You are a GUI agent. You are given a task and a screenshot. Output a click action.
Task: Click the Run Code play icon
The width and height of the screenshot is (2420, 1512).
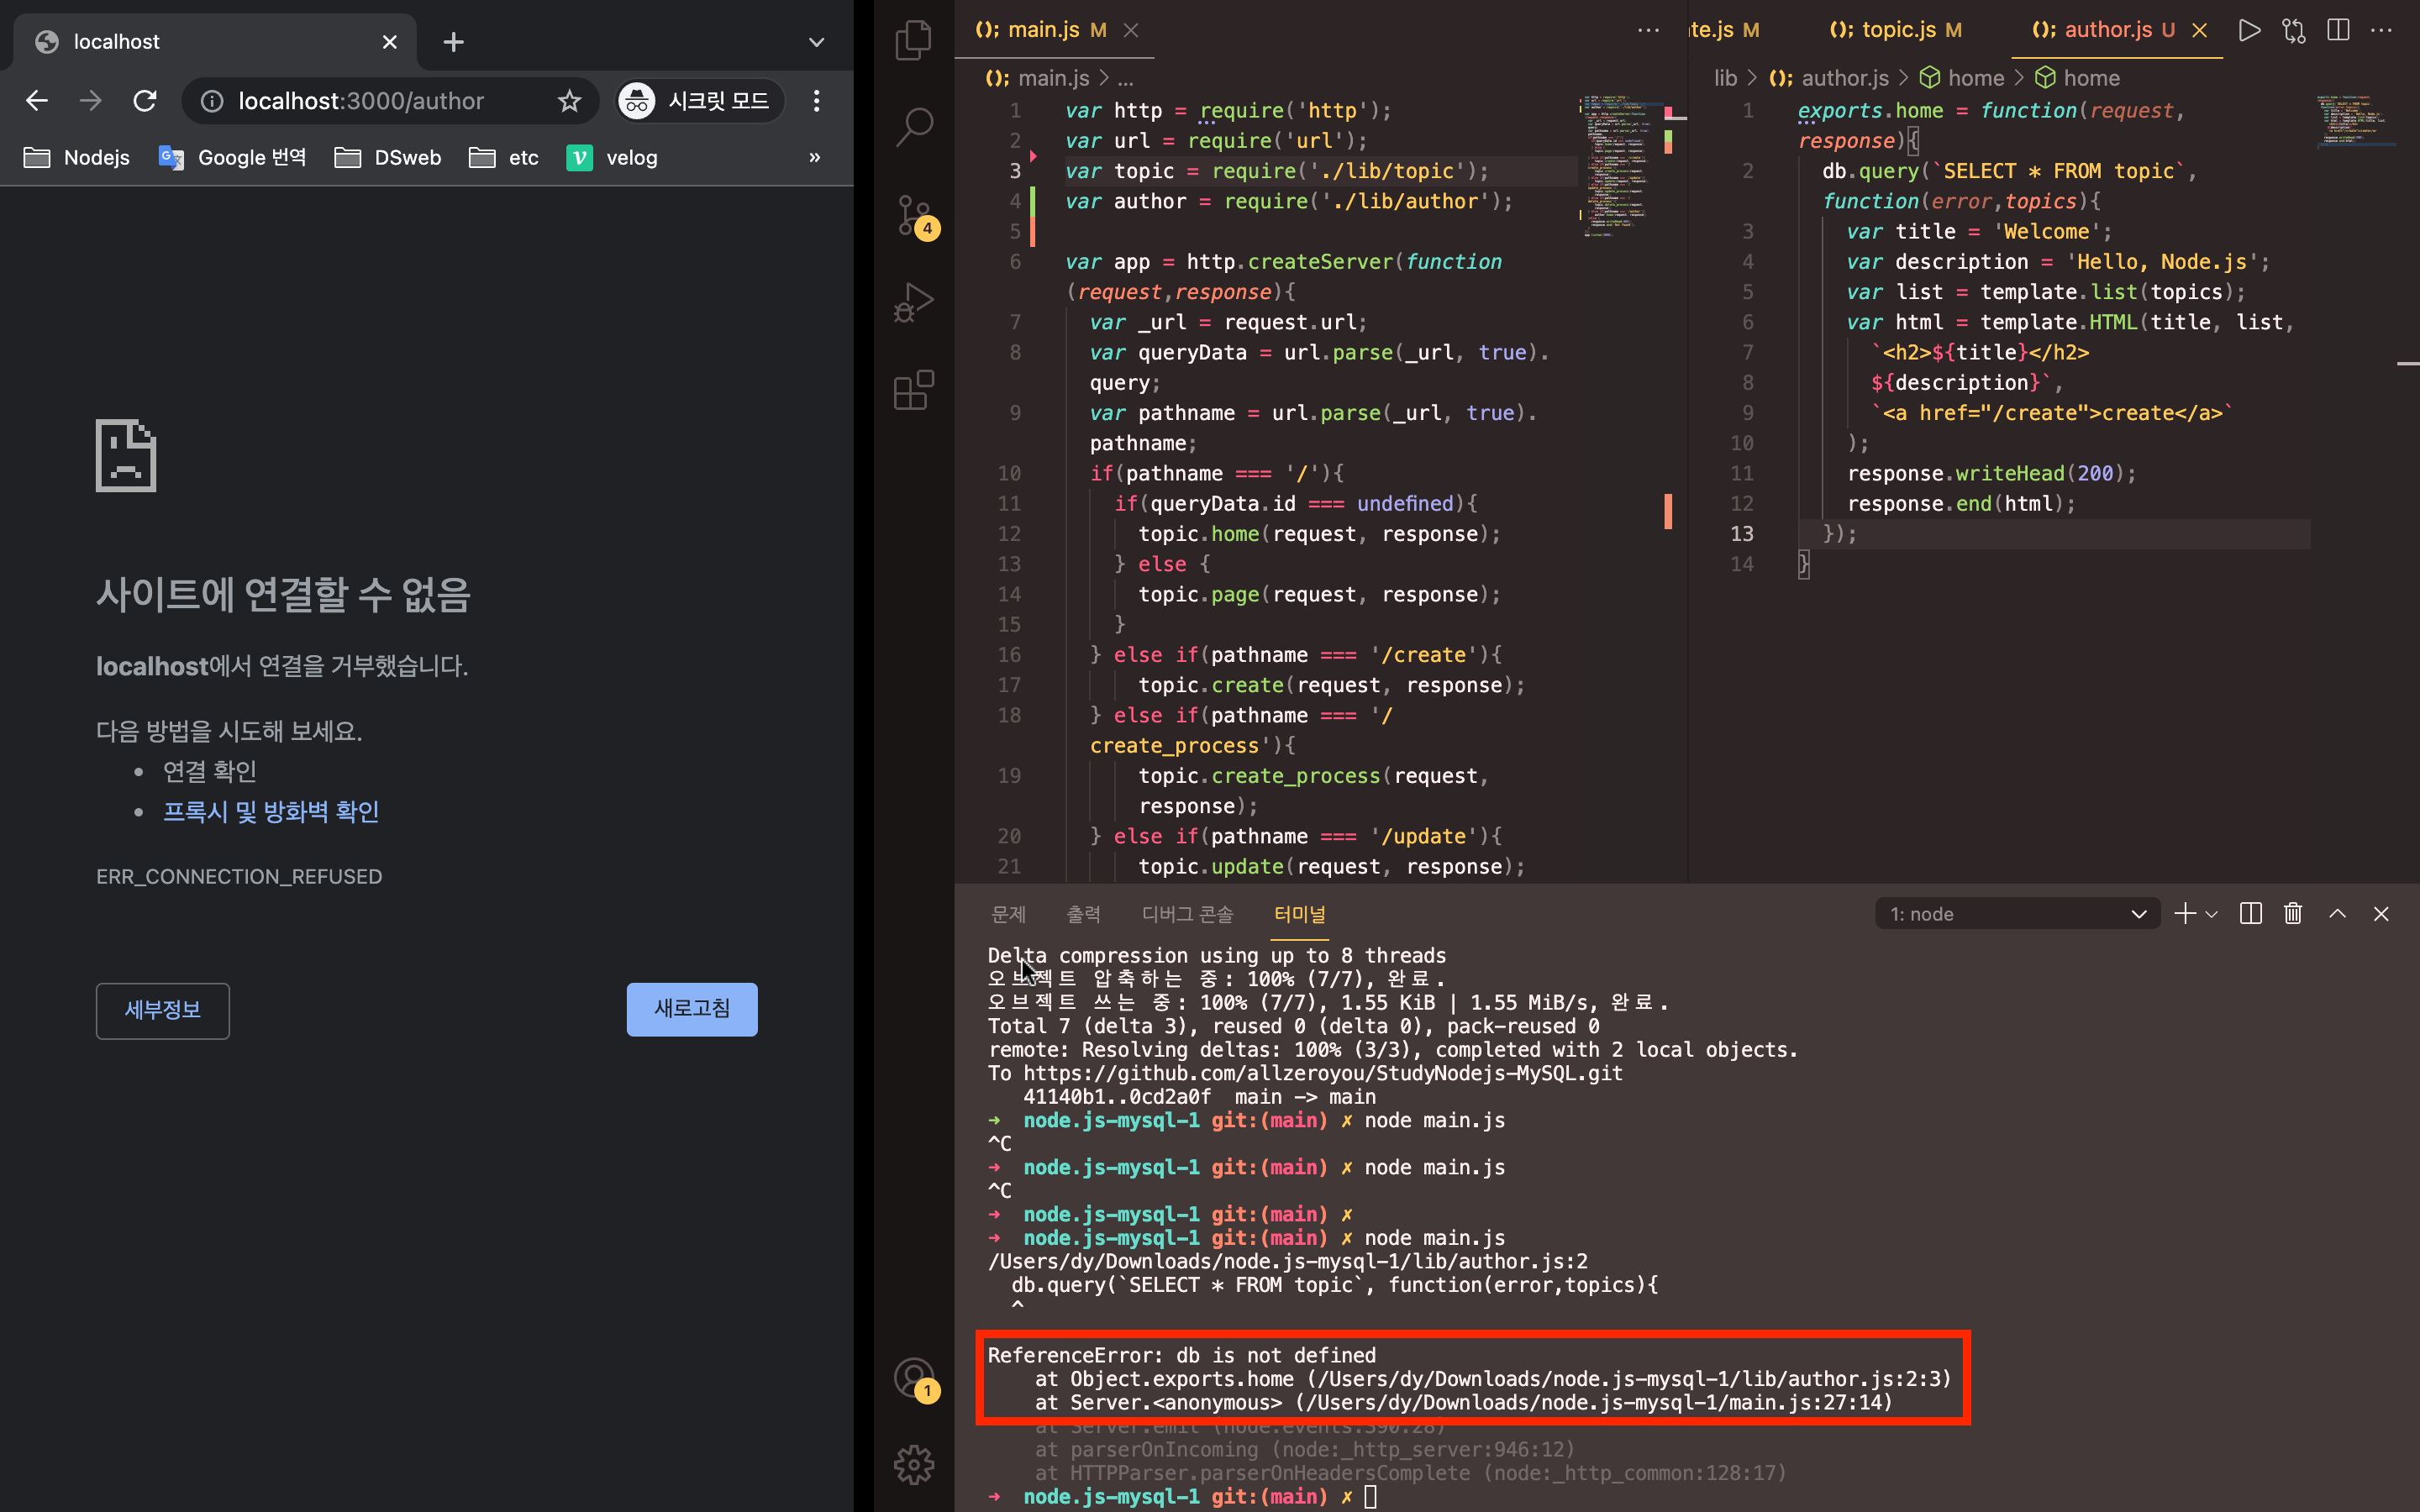click(x=2249, y=30)
